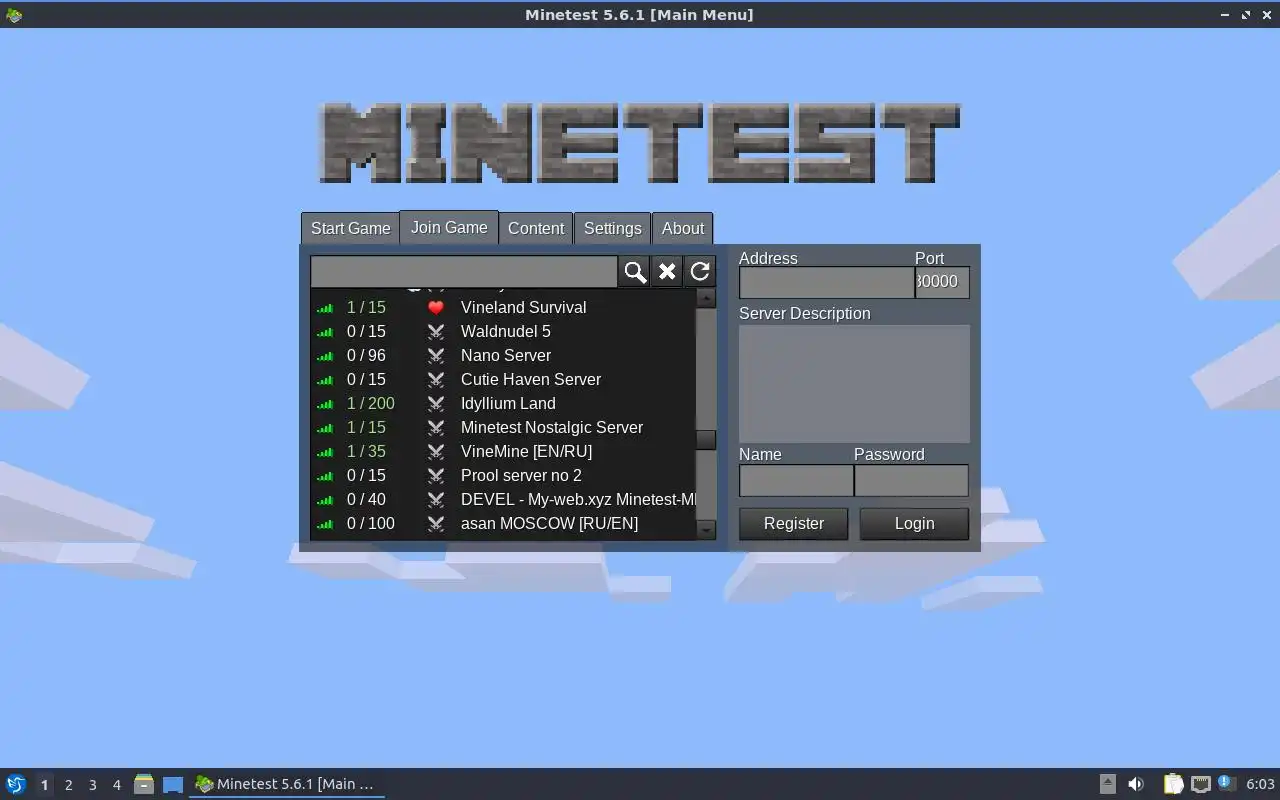1280x800 pixels.
Task: Open the volume control in system tray
Action: pyautogui.click(x=1136, y=784)
